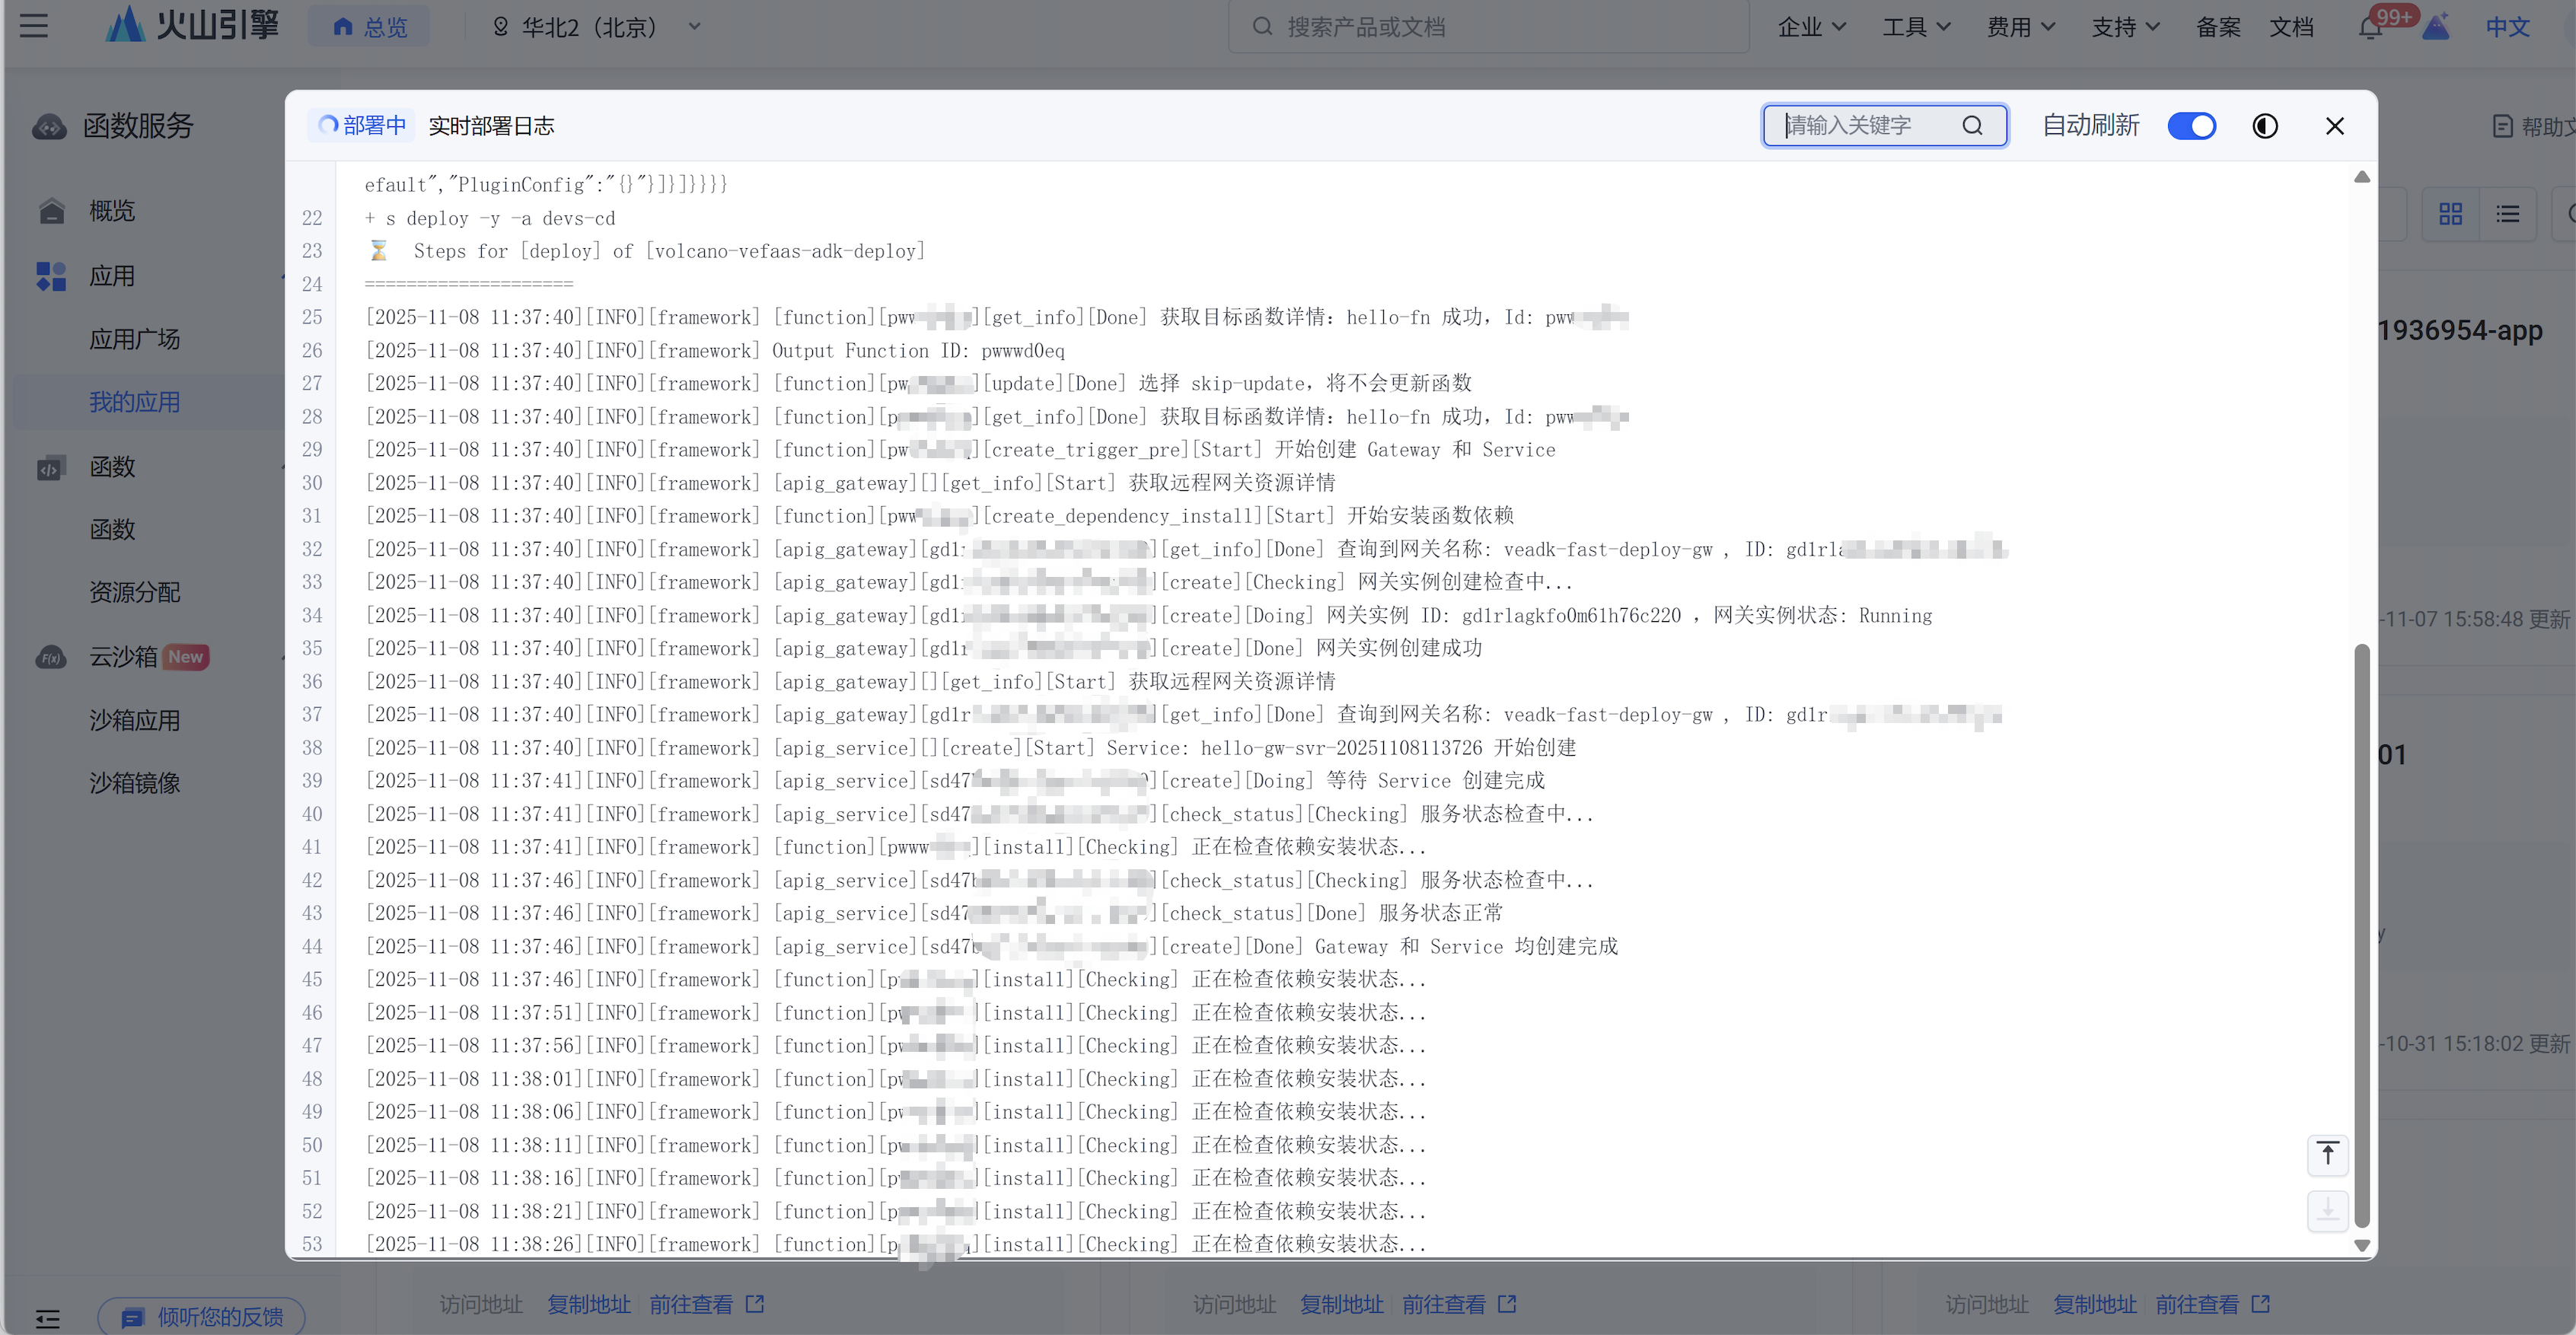Open 沙箱镜像 in the sidebar
2576x1335 pixels.
135,783
